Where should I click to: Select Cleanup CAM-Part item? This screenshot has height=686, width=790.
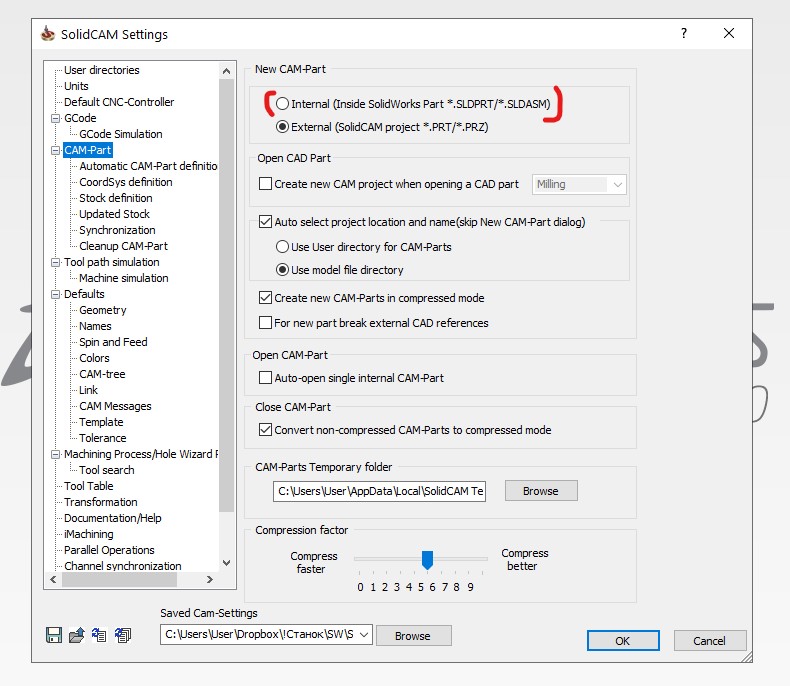pyautogui.click(x=123, y=246)
